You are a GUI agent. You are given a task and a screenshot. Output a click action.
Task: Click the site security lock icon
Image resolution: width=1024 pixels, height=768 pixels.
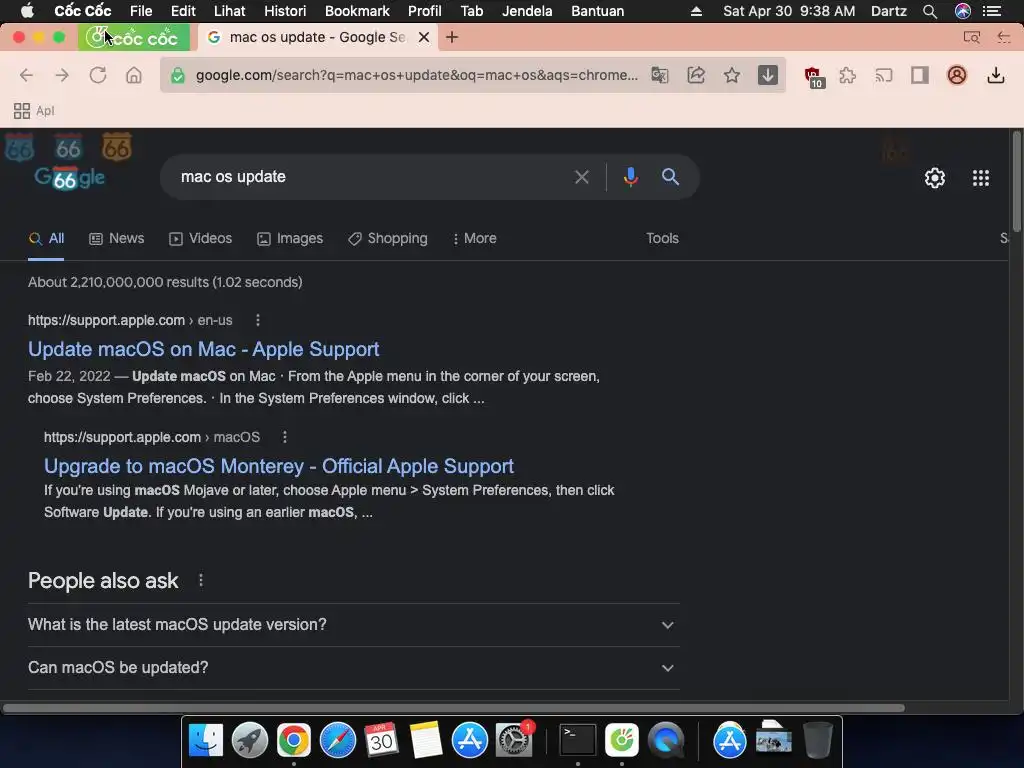pyautogui.click(x=178, y=76)
